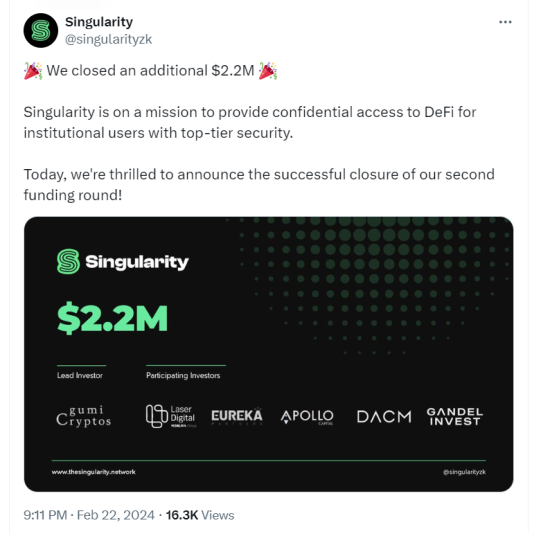The width and height of the screenshot is (550, 534).
Task: Click the Laser Digital logo
Action: click(x=171, y=416)
